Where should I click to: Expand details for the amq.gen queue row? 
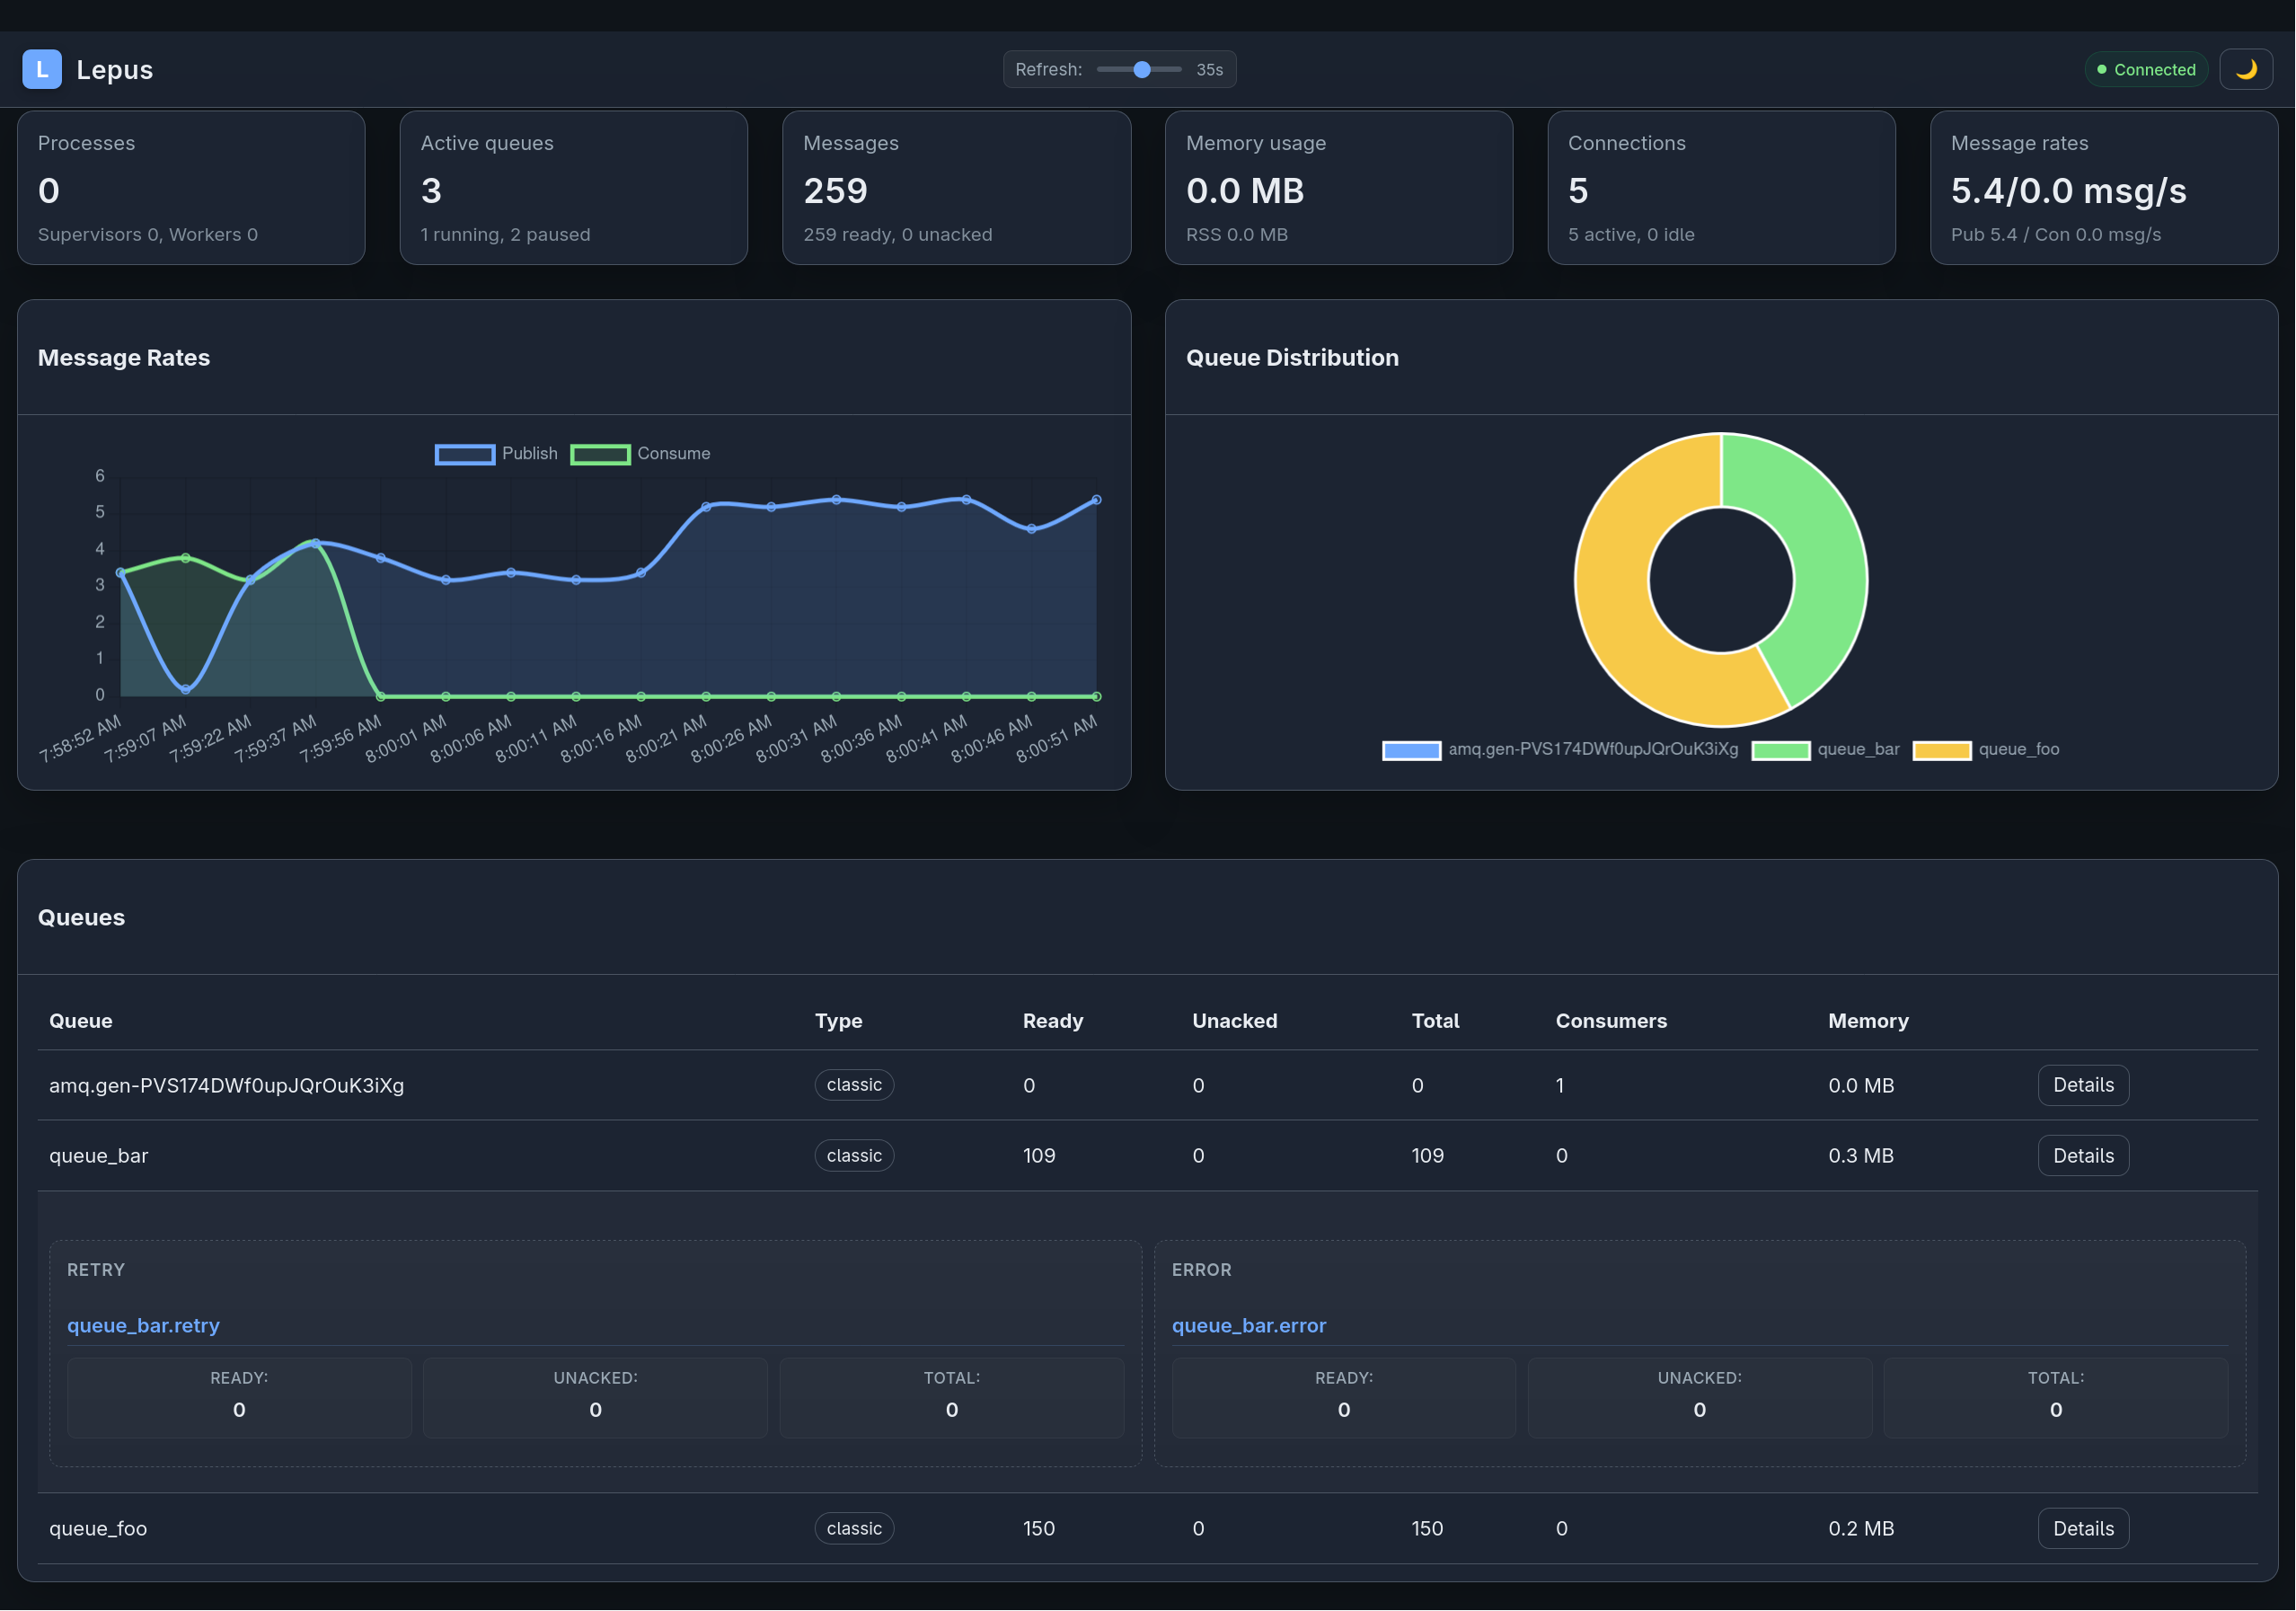point(2083,1085)
